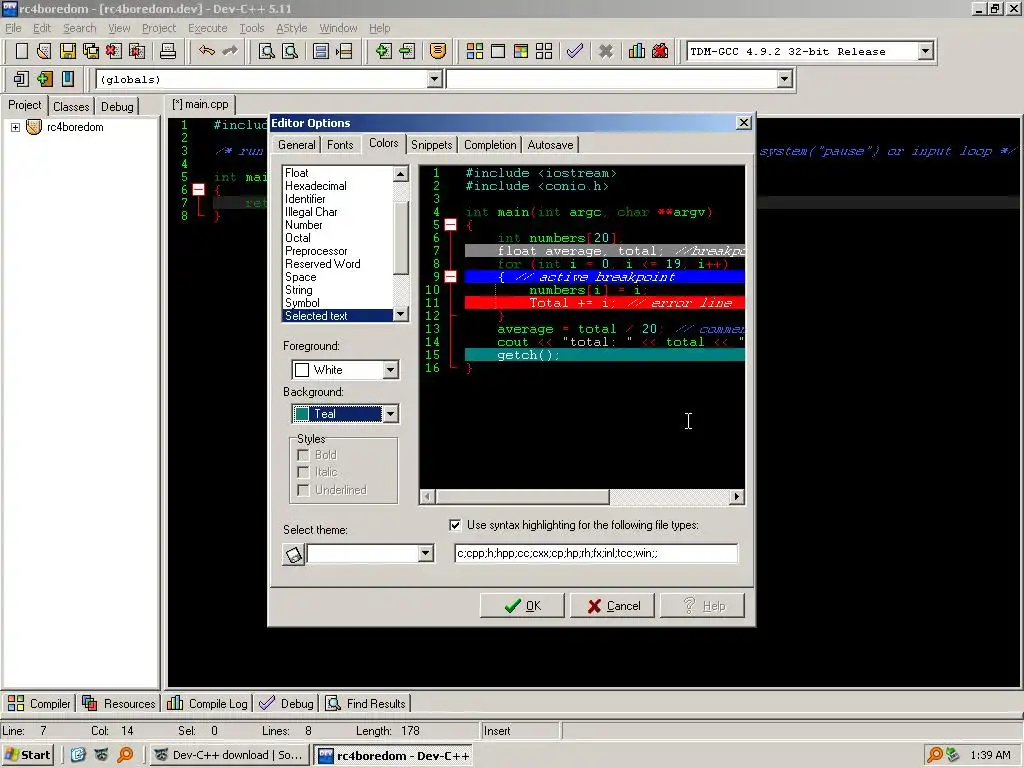
Task: Click the Replace magnifier icon
Action: (x=290, y=51)
